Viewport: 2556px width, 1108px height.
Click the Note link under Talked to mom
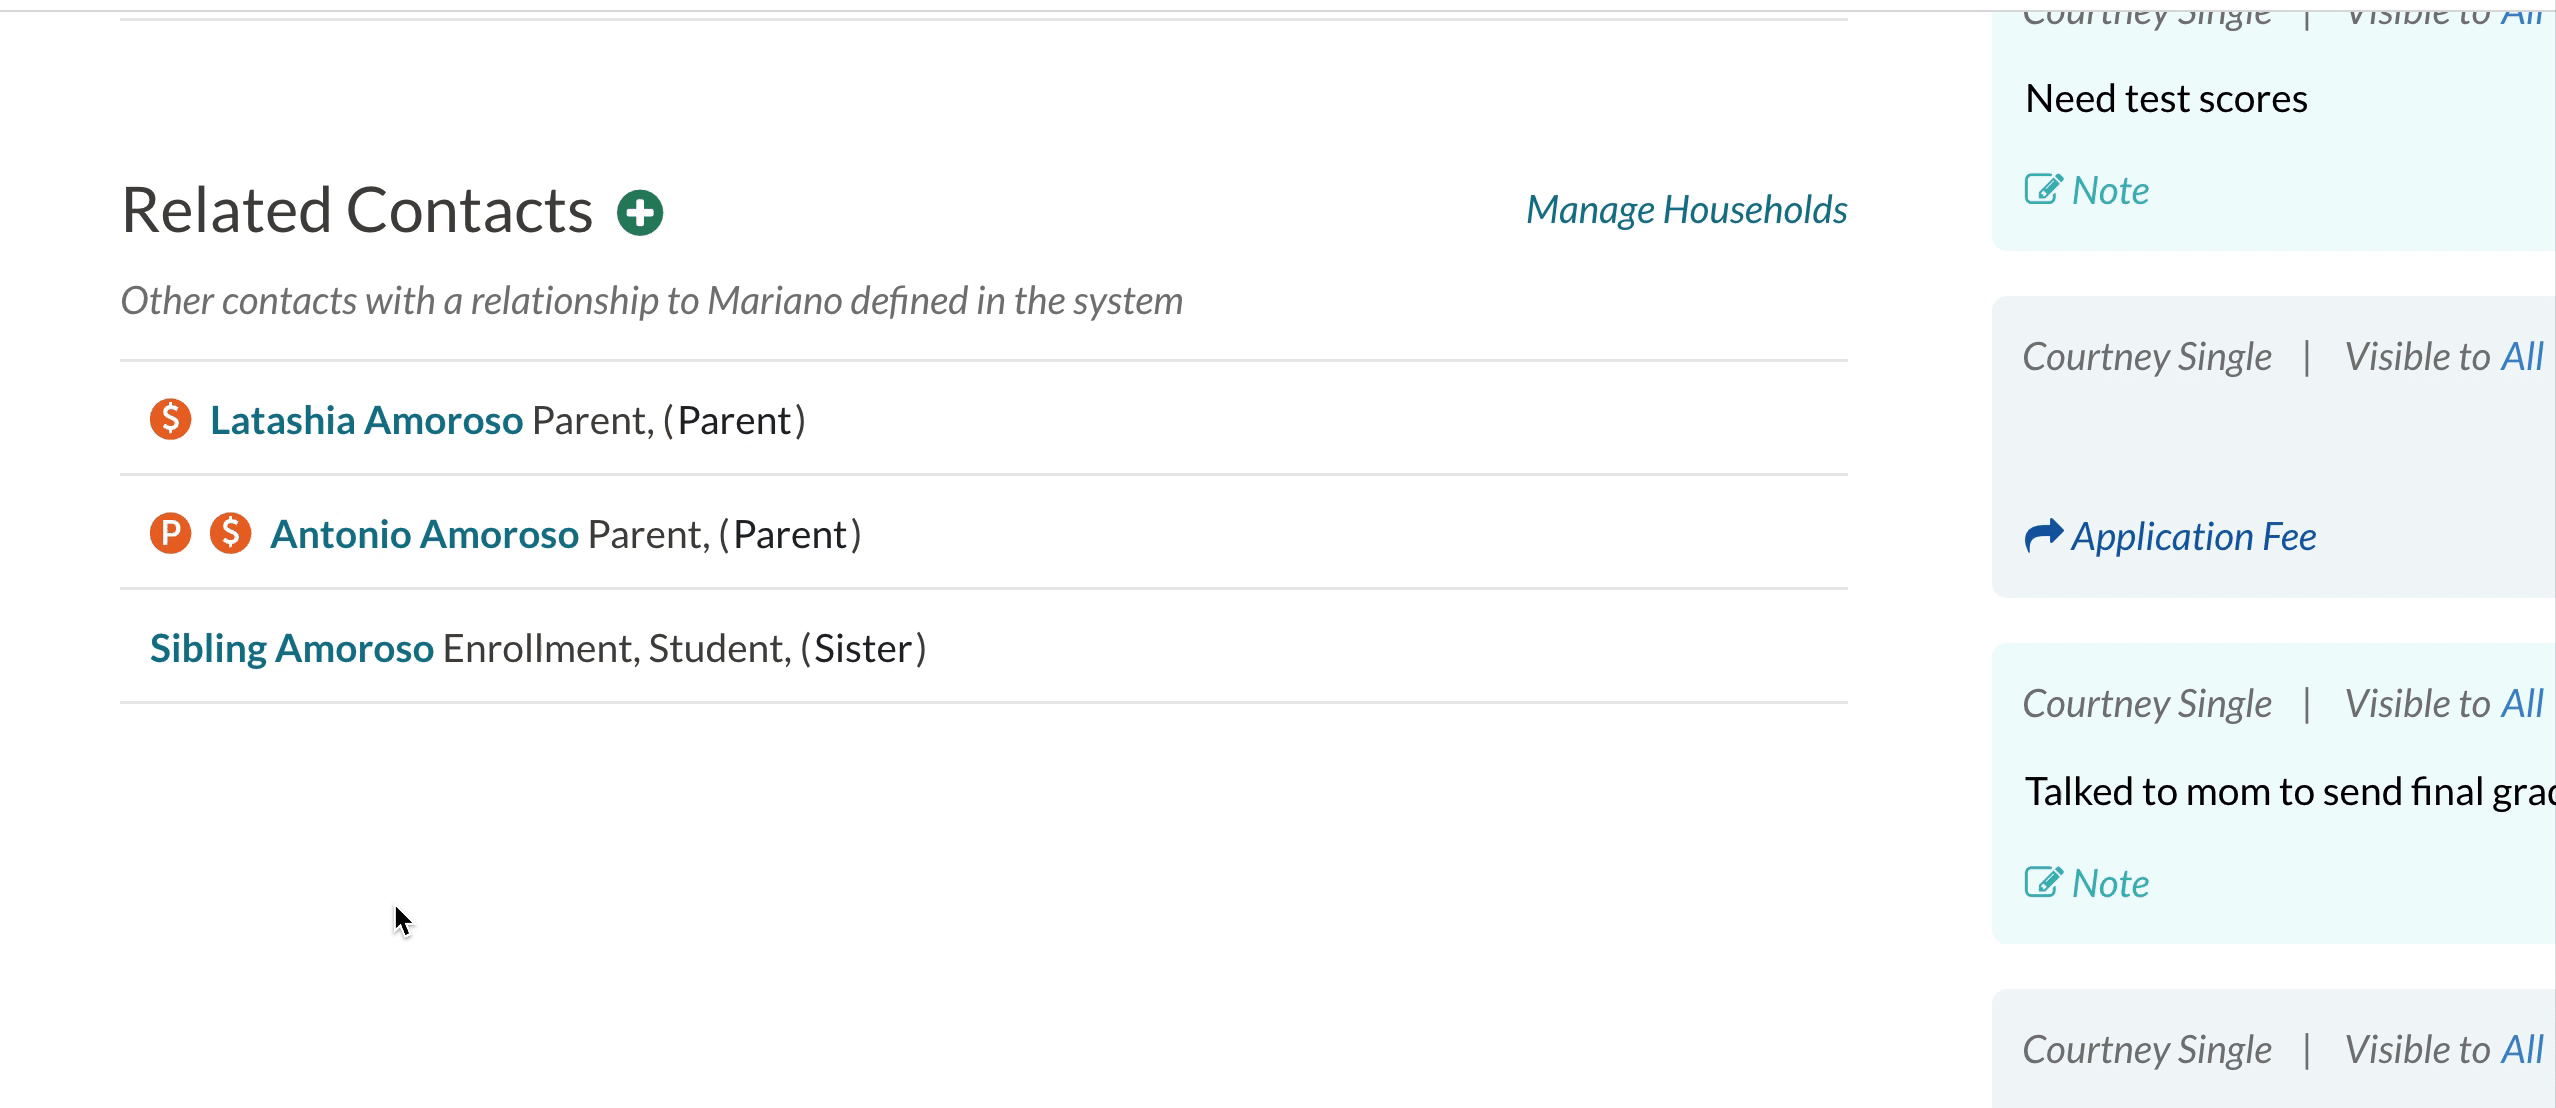(x=2110, y=884)
